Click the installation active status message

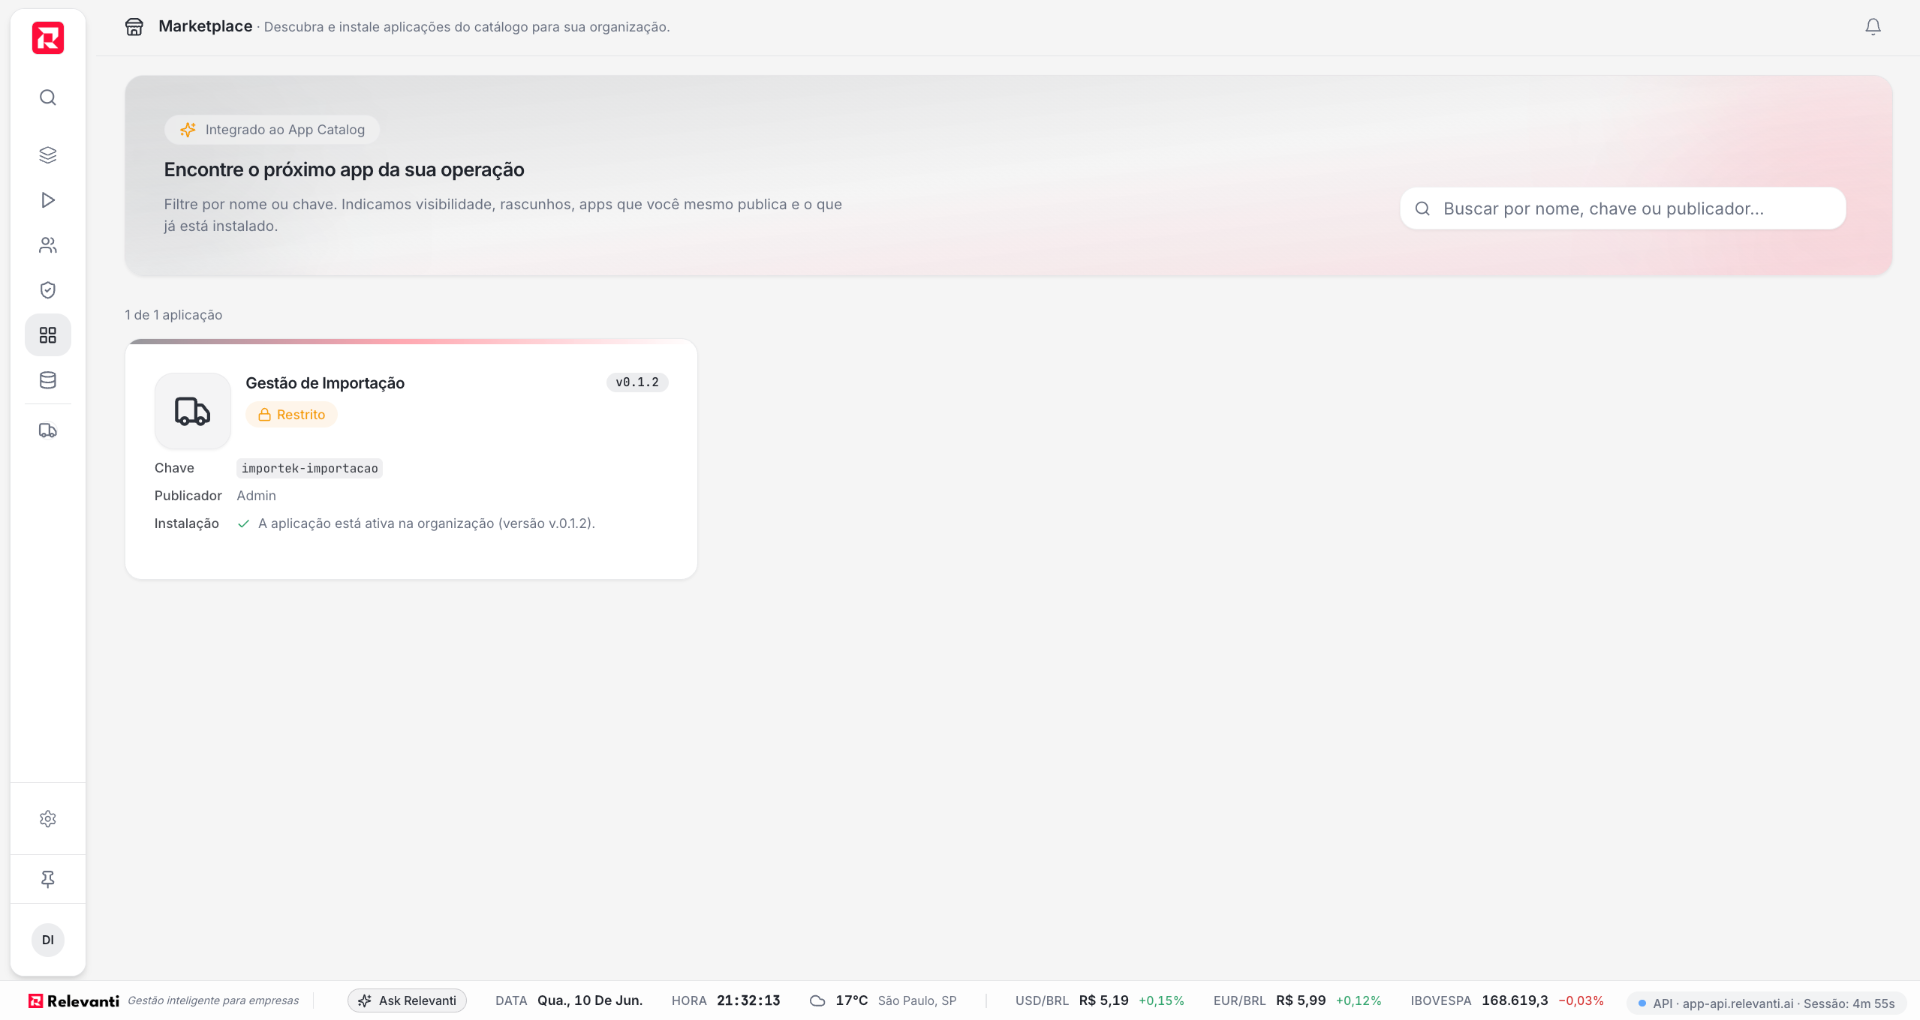click(426, 524)
